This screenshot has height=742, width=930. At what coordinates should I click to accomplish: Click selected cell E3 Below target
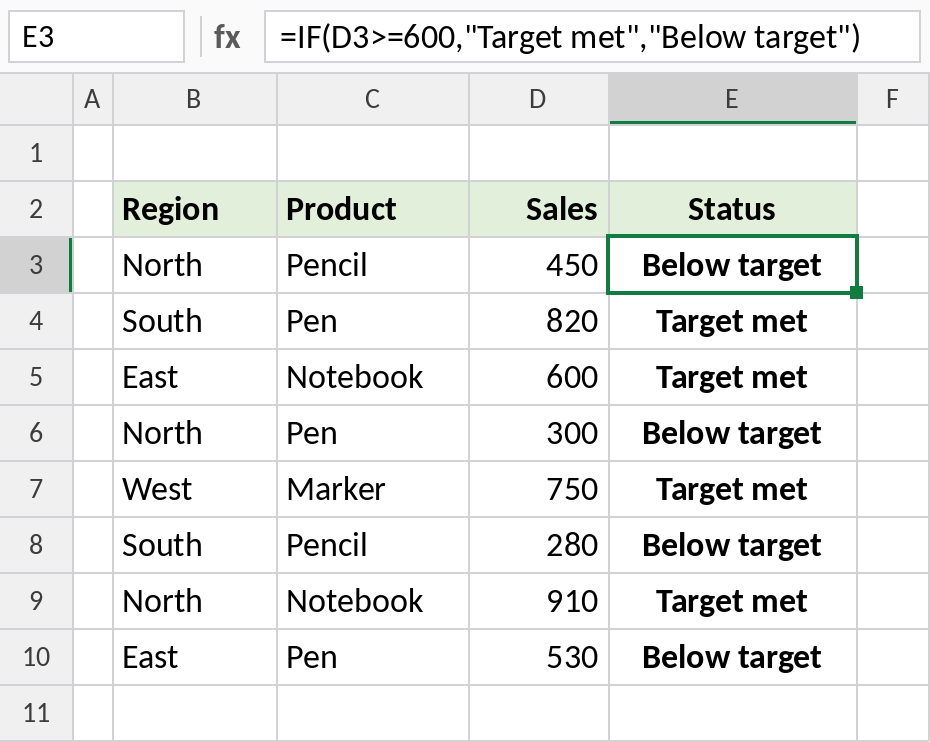point(732,265)
